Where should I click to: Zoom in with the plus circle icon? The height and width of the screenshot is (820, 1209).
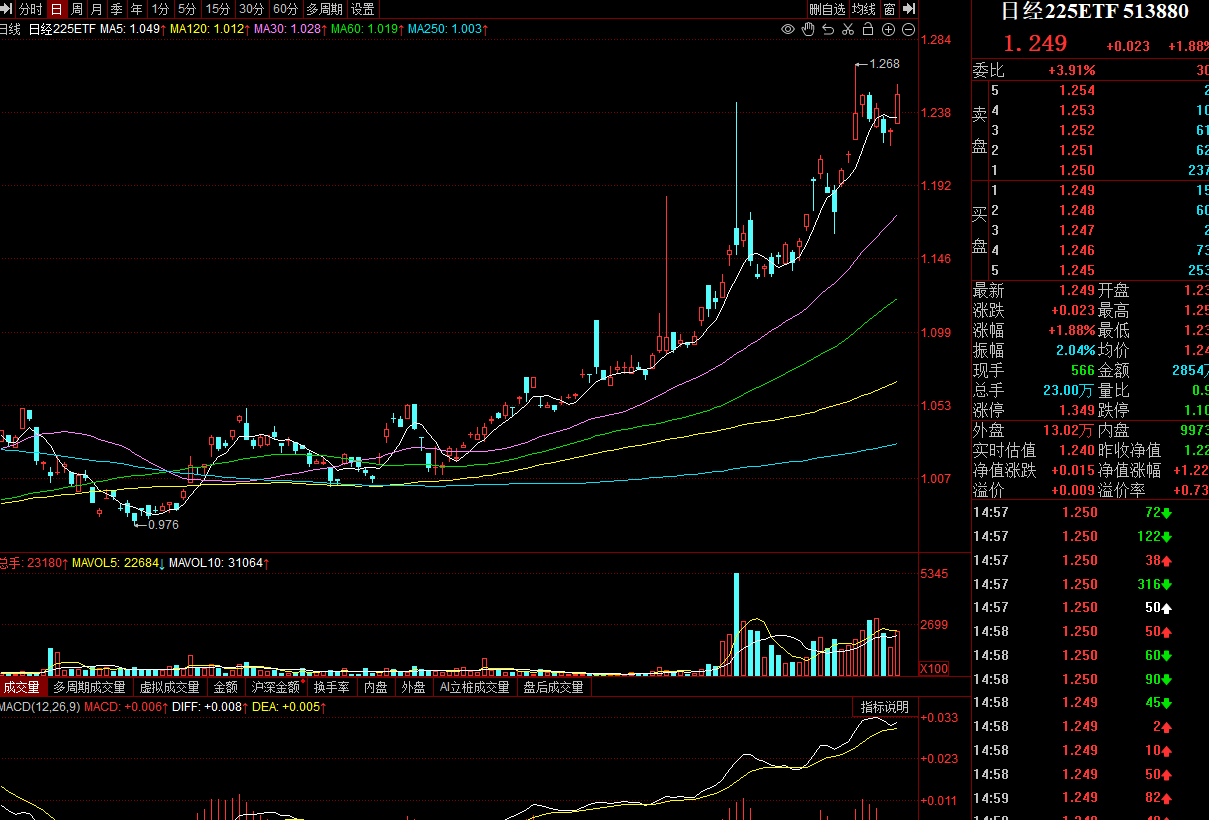click(888, 30)
